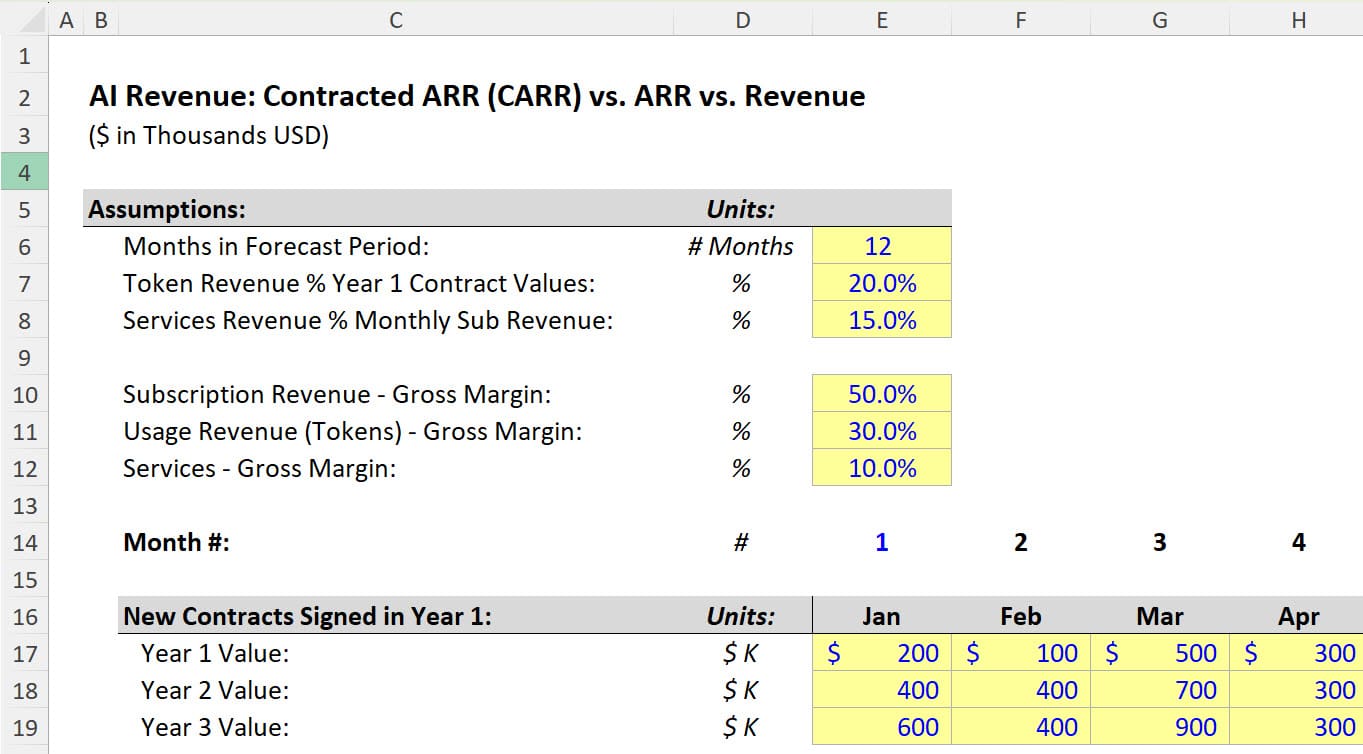Click the 'Year 1 Value:' row label

pyautogui.click(x=215, y=653)
